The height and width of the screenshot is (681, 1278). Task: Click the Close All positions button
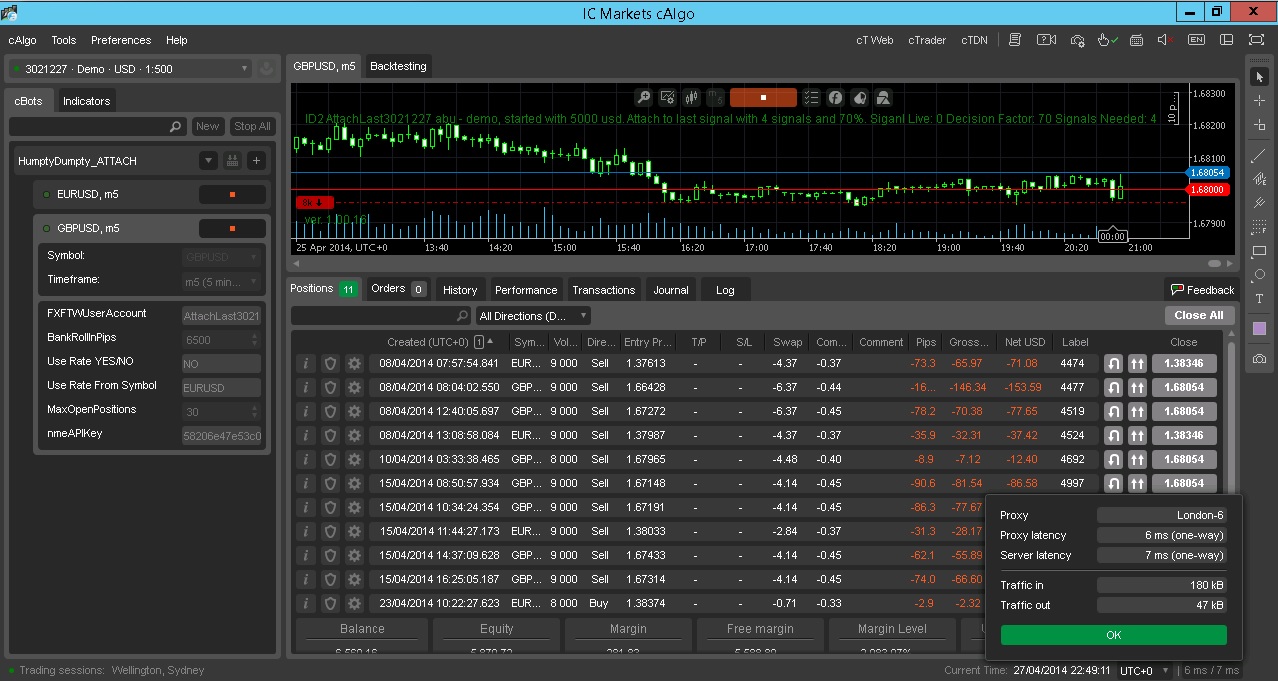click(1198, 315)
